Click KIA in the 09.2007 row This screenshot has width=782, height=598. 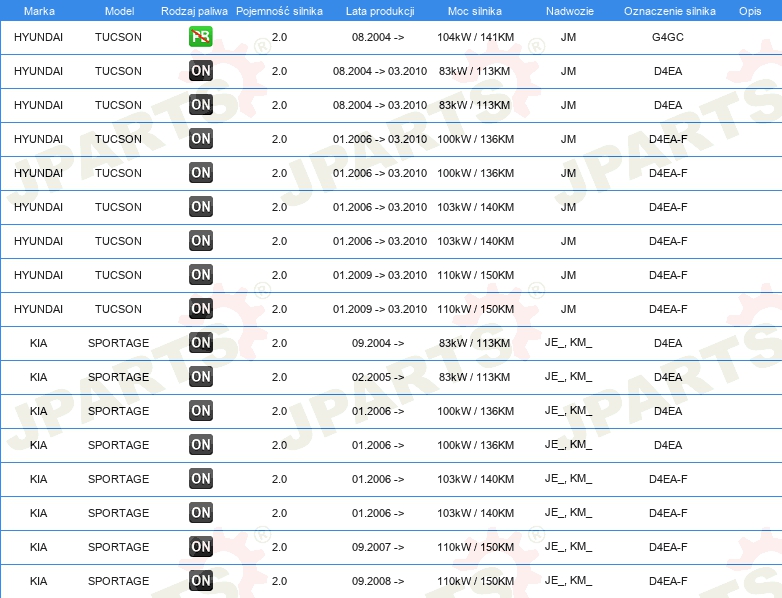[38, 547]
